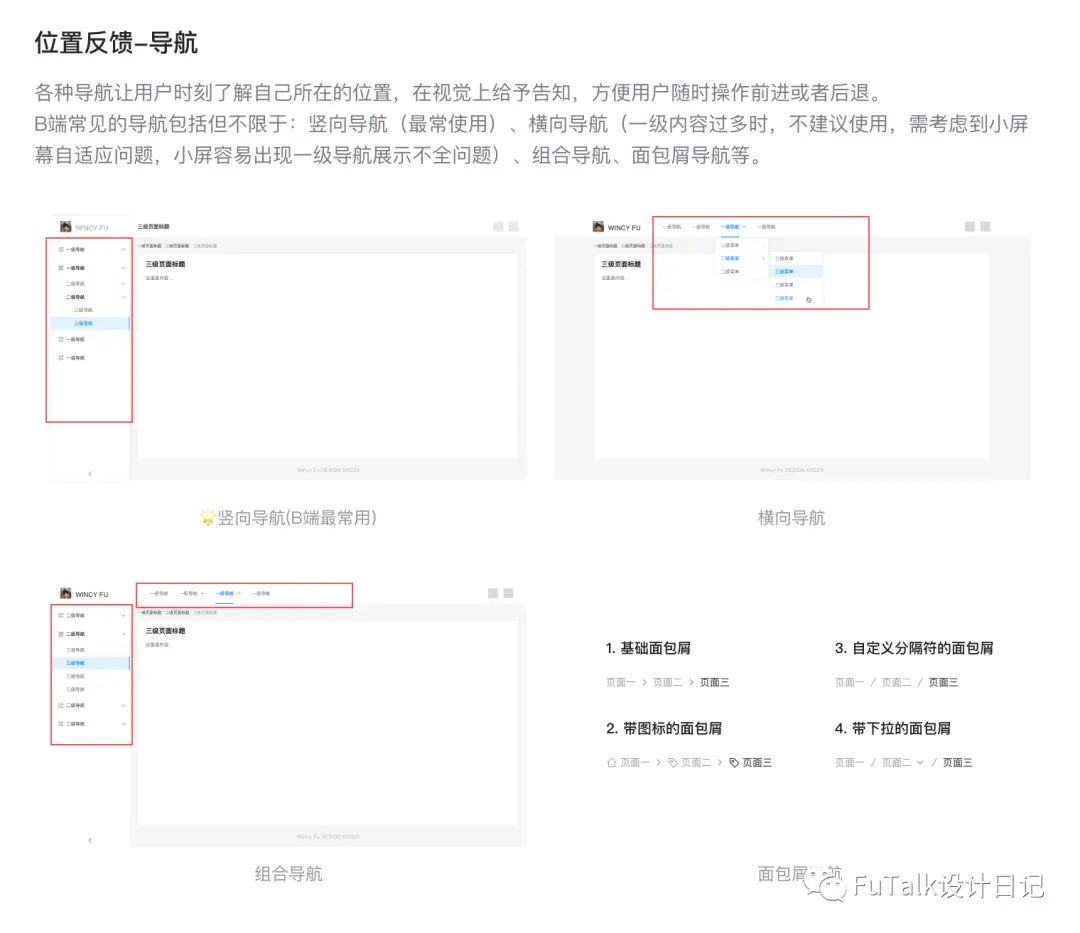Screen dimensions: 1080x933
Task: Click the '3. 自定义分隔符的面包屑' heading
Action: click(x=914, y=648)
